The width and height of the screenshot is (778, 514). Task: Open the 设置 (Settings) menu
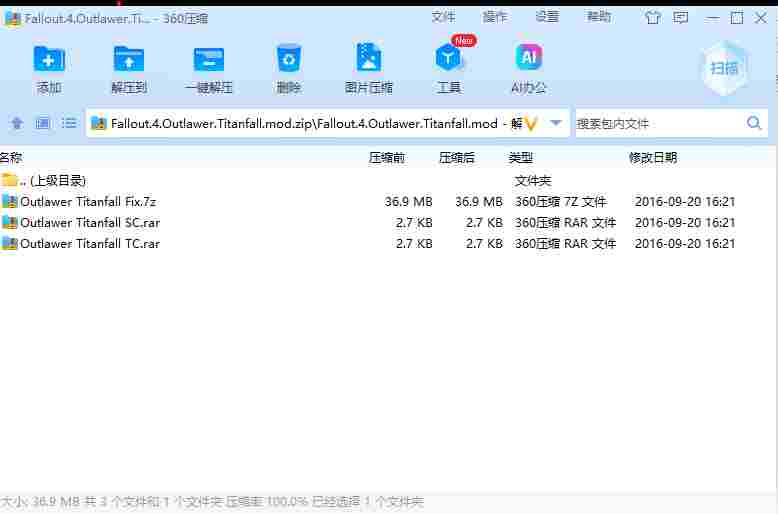coord(547,17)
